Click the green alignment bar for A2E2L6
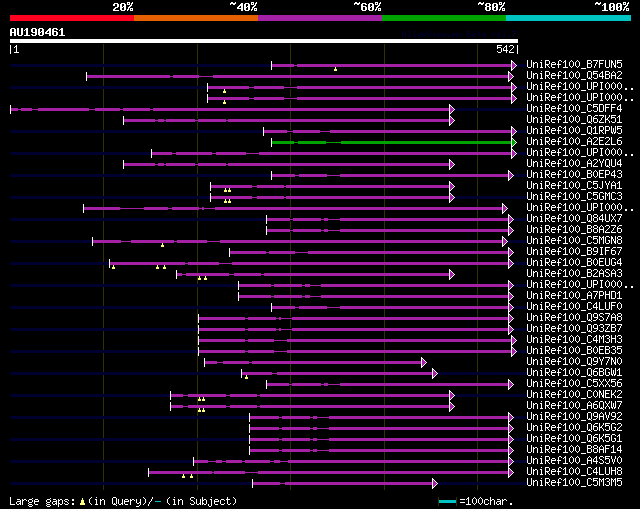The height and width of the screenshot is (509, 640). [394, 142]
